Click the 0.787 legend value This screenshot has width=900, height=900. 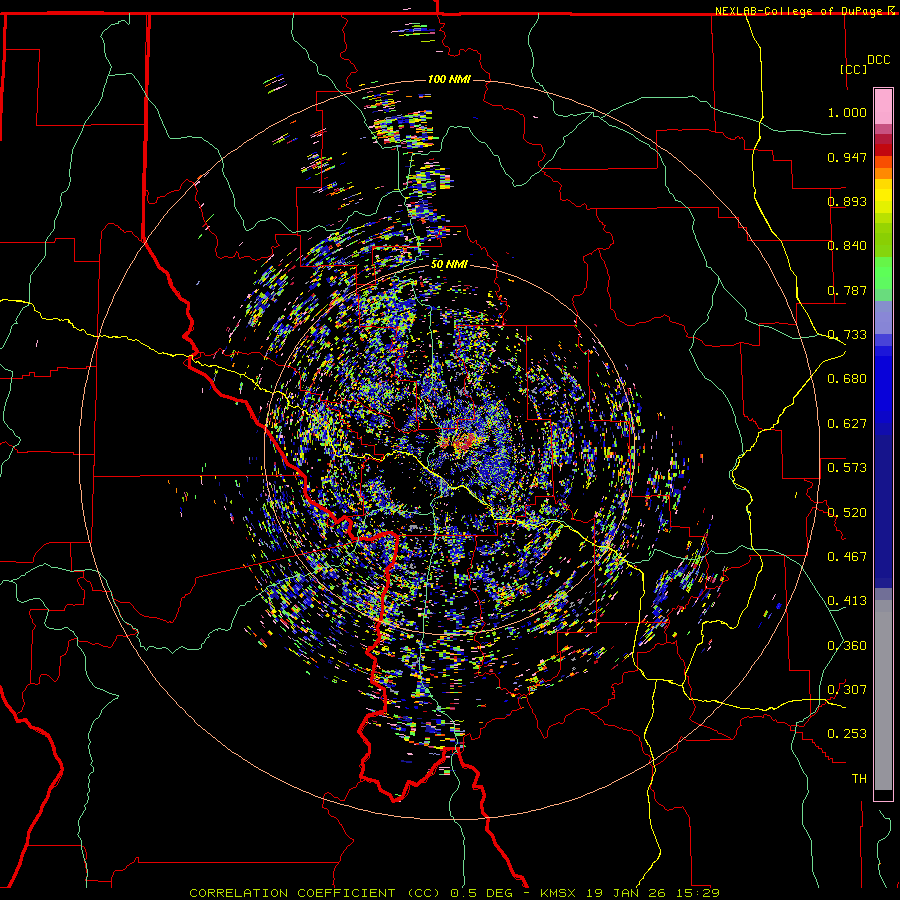click(847, 290)
